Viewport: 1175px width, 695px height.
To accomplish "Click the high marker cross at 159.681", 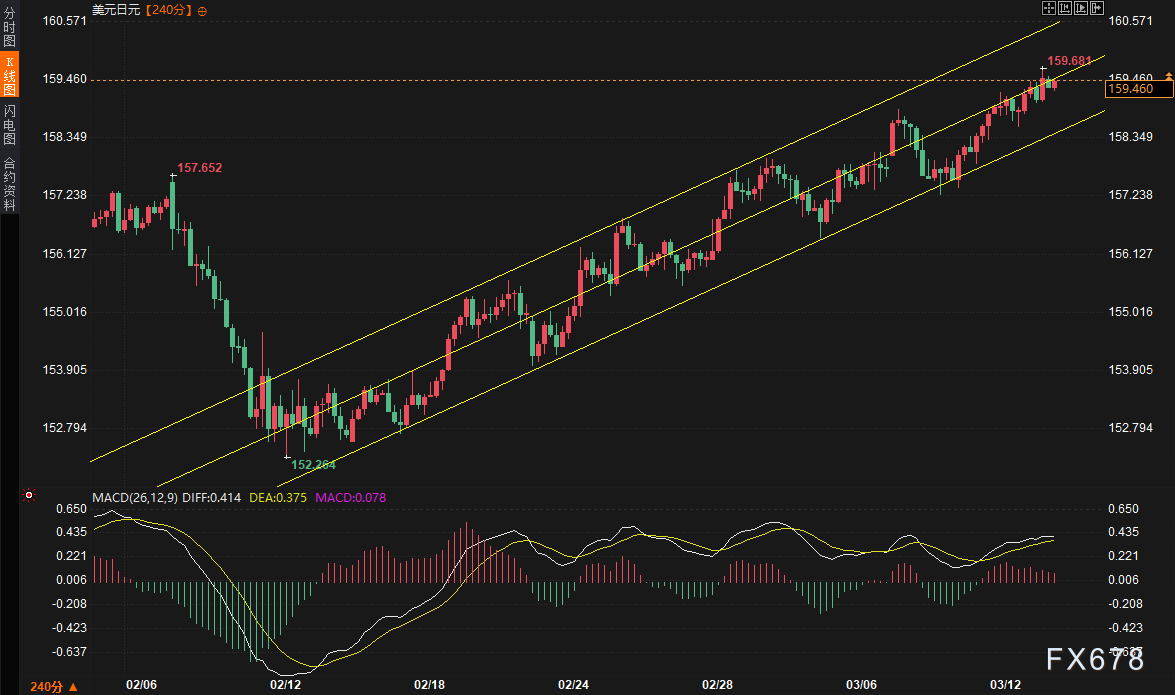I will pos(1043,69).
